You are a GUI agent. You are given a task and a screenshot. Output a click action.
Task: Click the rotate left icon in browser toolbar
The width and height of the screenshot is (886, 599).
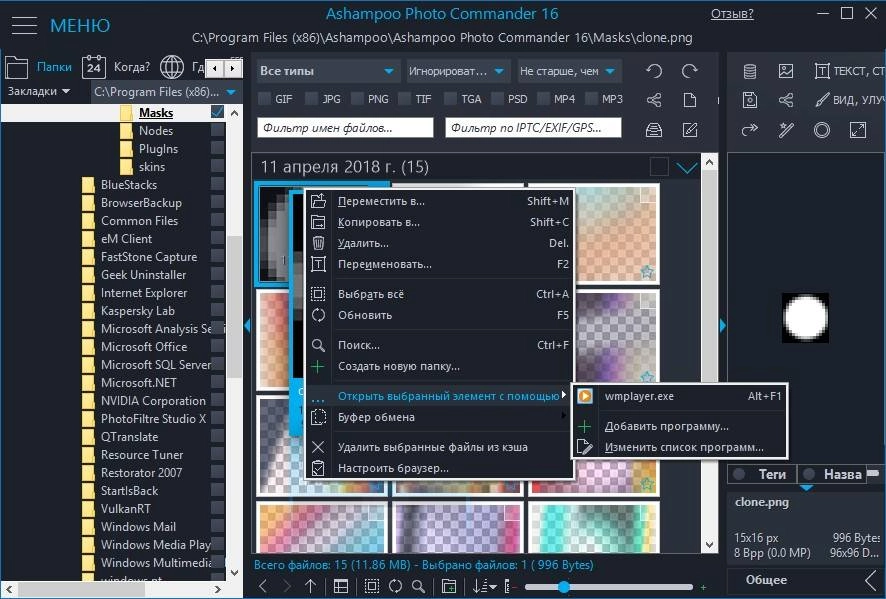(654, 71)
